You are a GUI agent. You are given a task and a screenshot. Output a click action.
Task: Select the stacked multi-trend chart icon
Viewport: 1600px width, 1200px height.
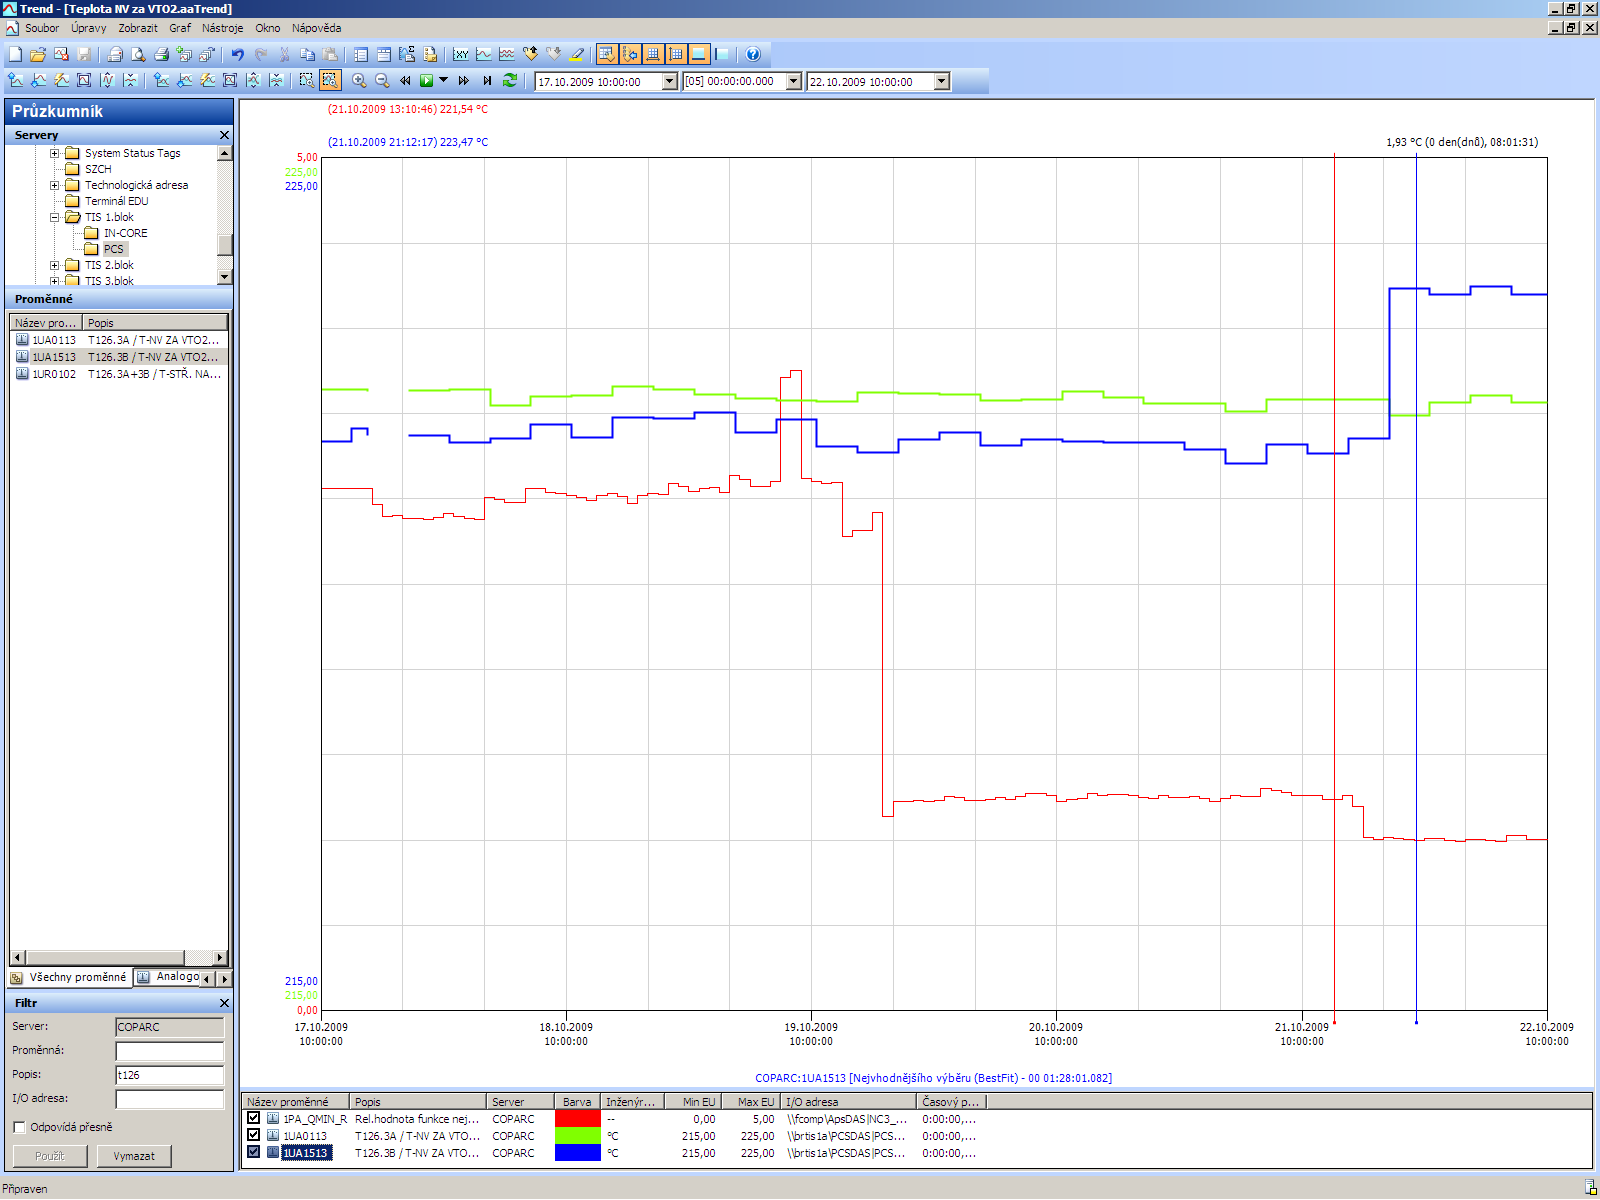507,54
